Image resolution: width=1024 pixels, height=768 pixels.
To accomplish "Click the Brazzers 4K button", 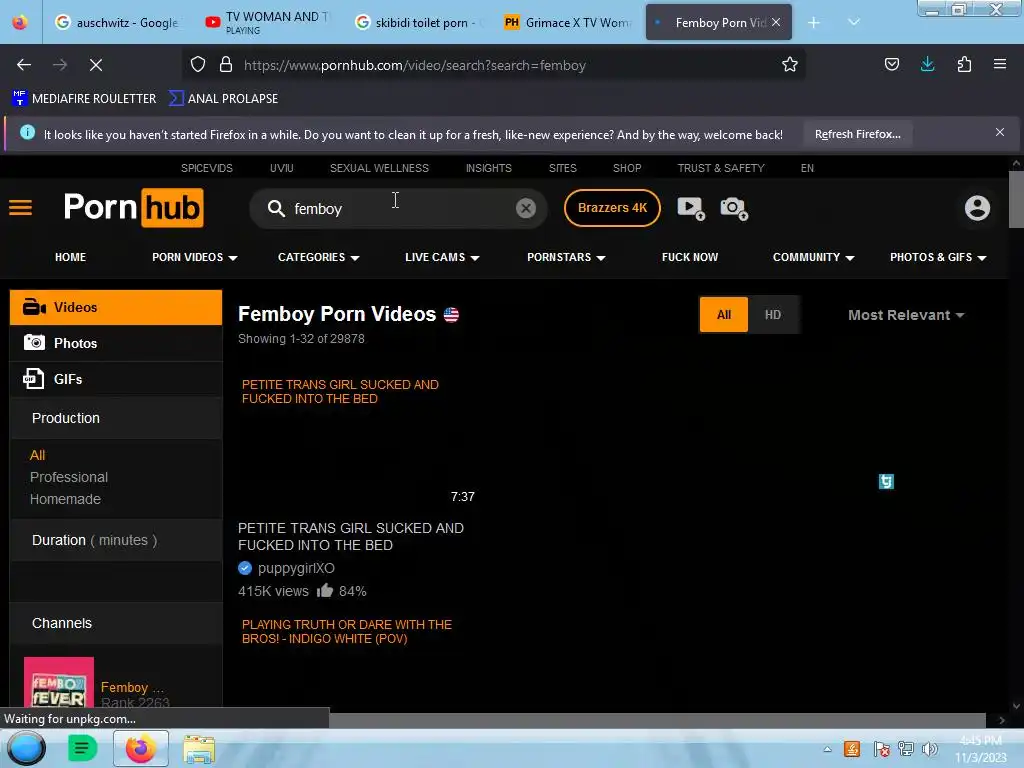I will [x=612, y=208].
